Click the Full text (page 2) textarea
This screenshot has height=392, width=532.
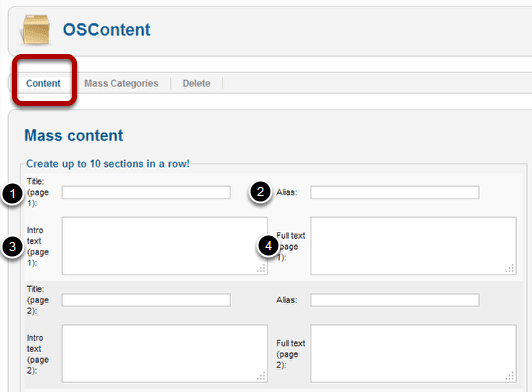[413, 354]
